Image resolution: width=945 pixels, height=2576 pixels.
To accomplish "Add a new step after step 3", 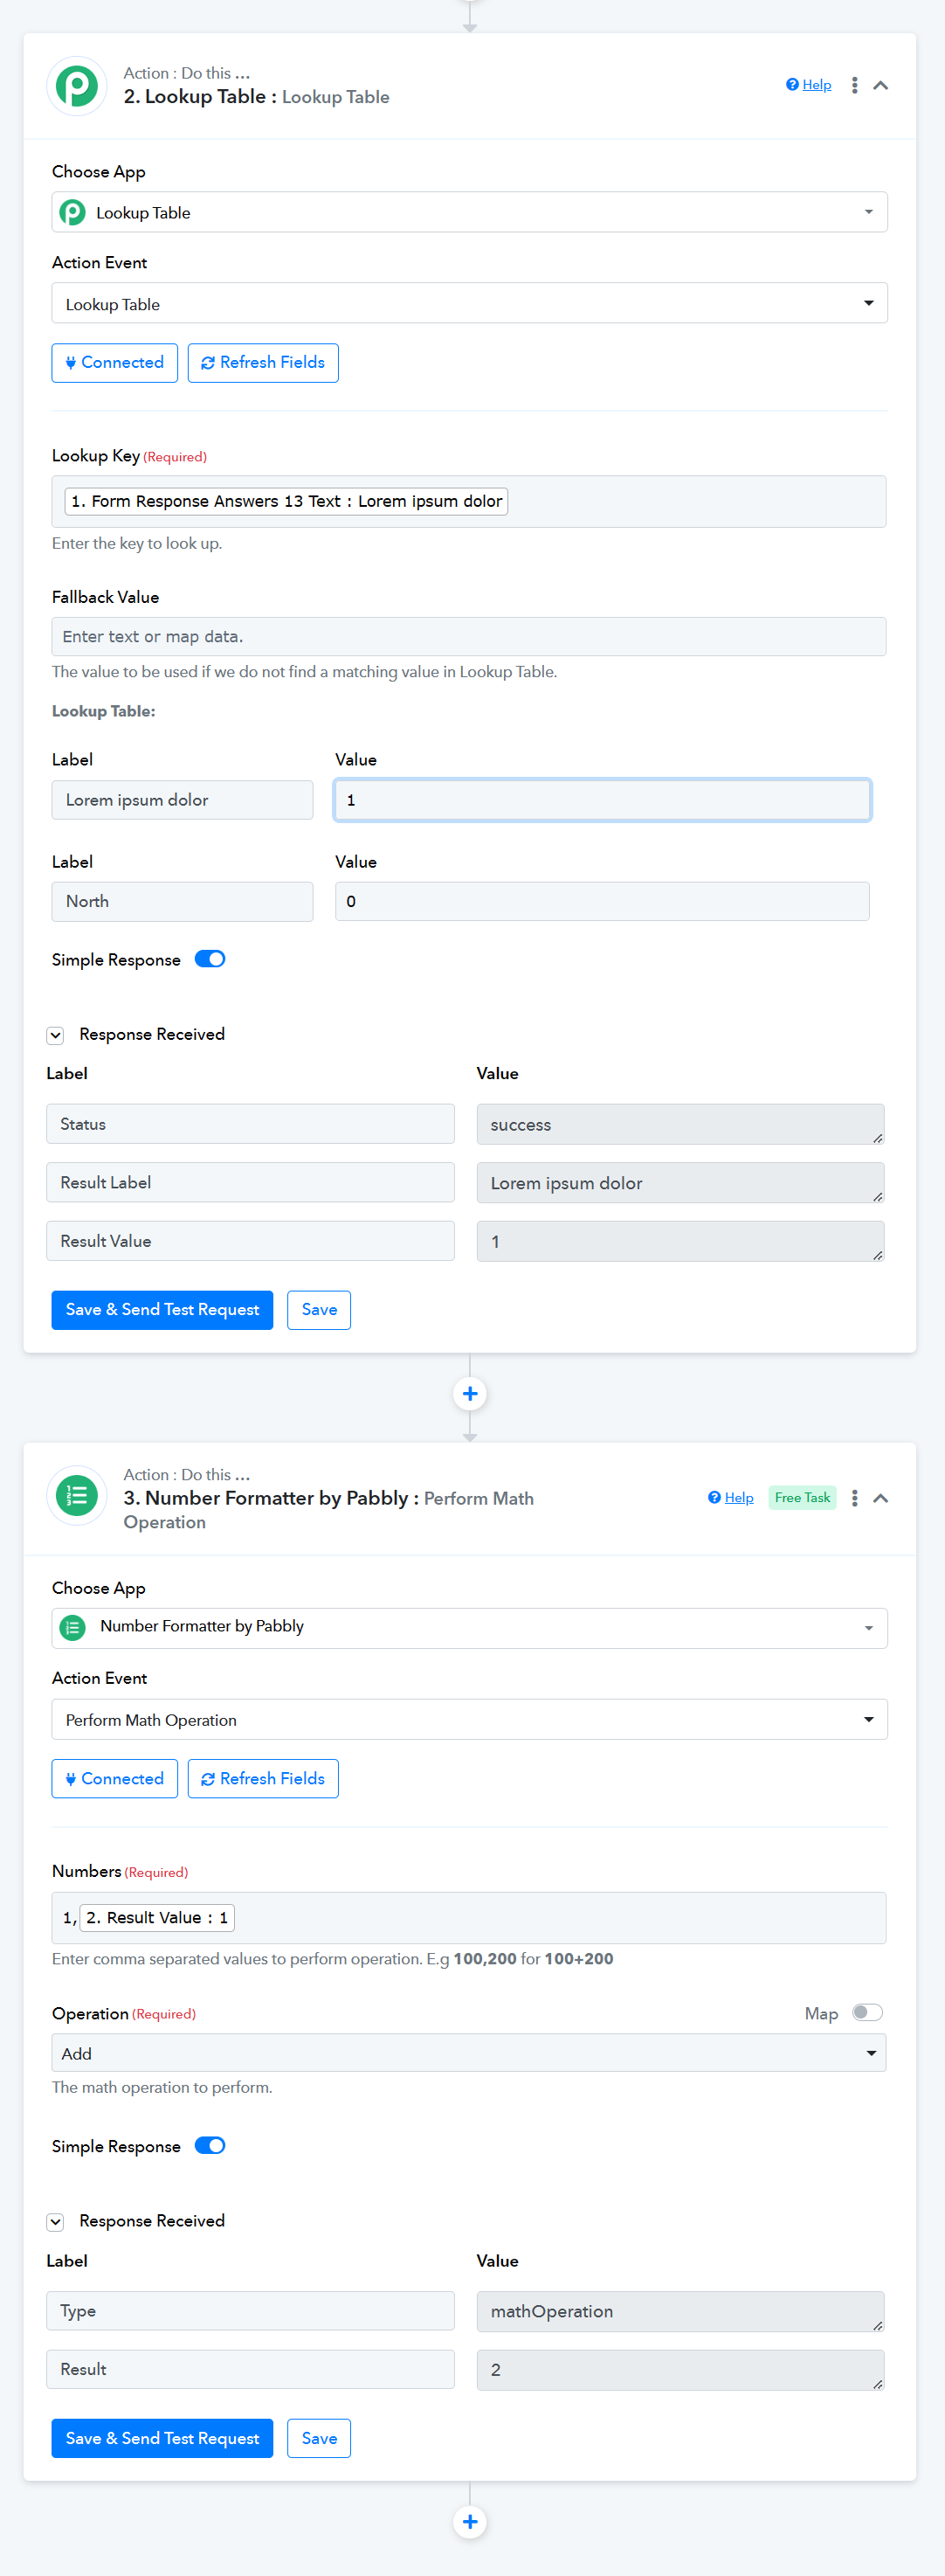I will pos(470,2522).
